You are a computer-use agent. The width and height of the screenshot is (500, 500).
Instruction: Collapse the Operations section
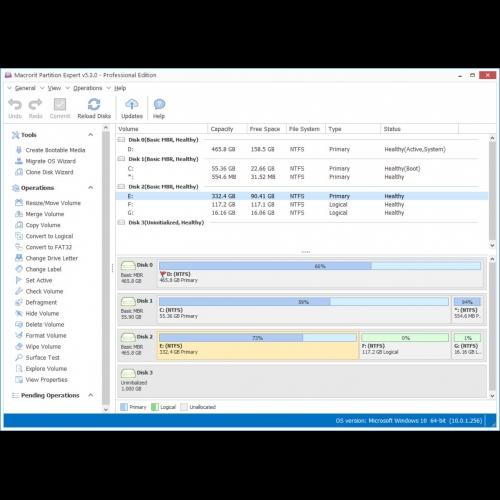click(x=90, y=187)
